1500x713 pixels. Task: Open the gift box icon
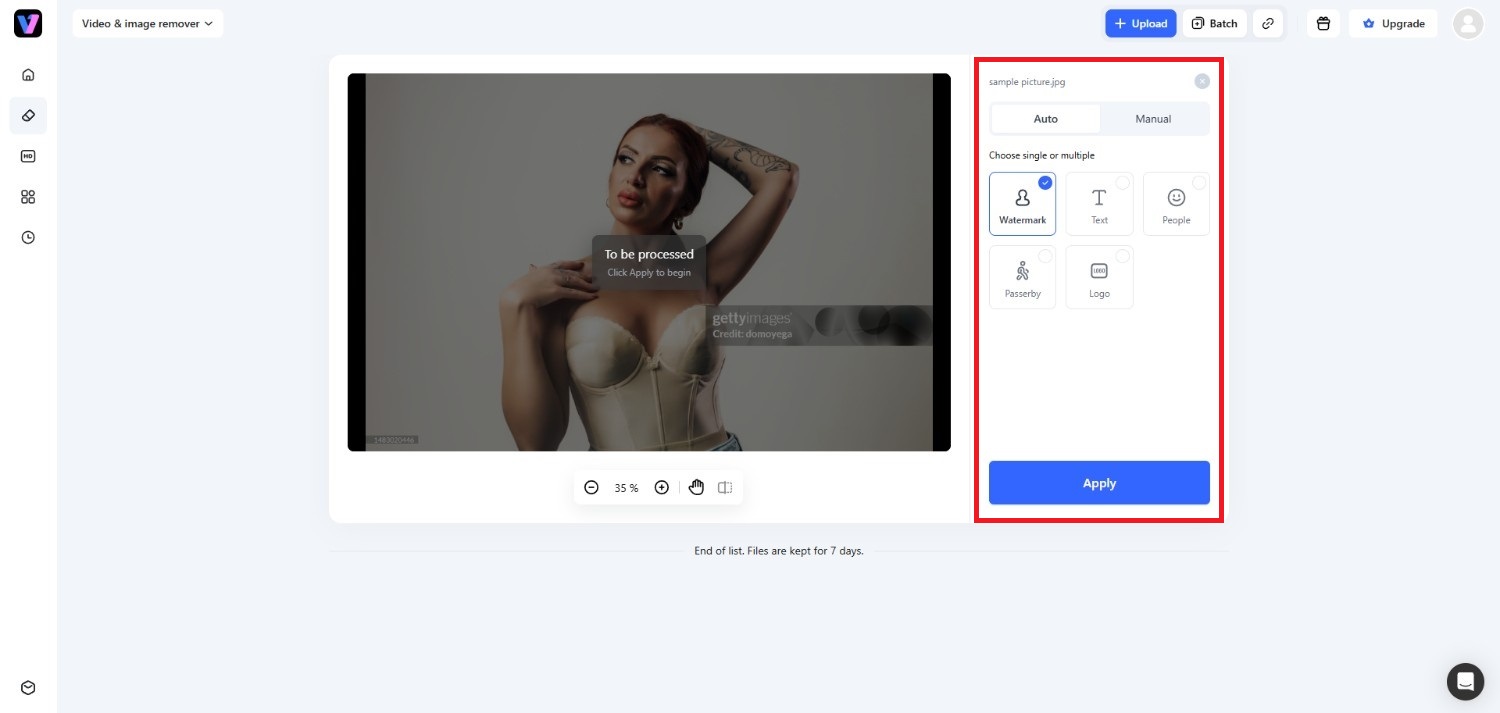1323,24
